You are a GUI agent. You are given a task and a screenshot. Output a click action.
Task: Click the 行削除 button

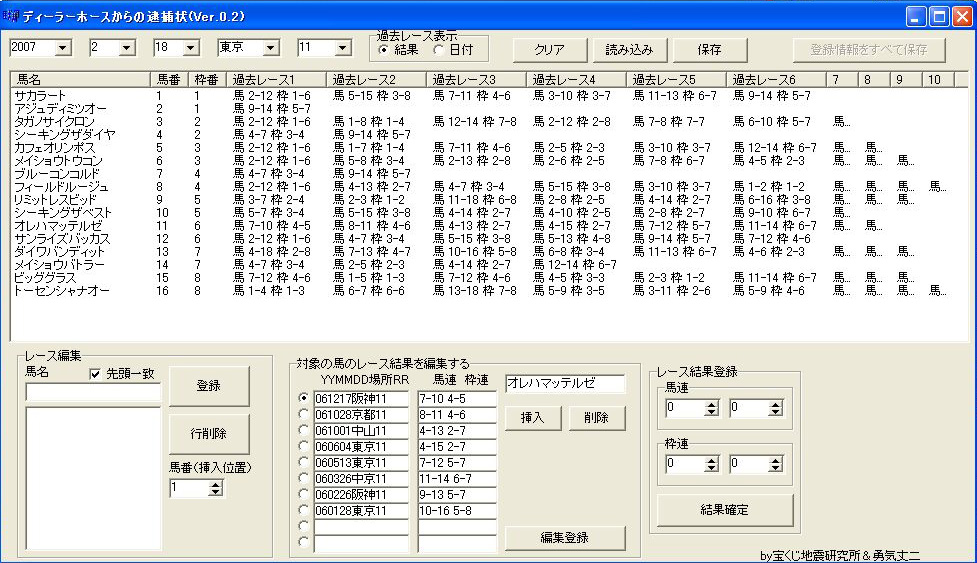208,434
